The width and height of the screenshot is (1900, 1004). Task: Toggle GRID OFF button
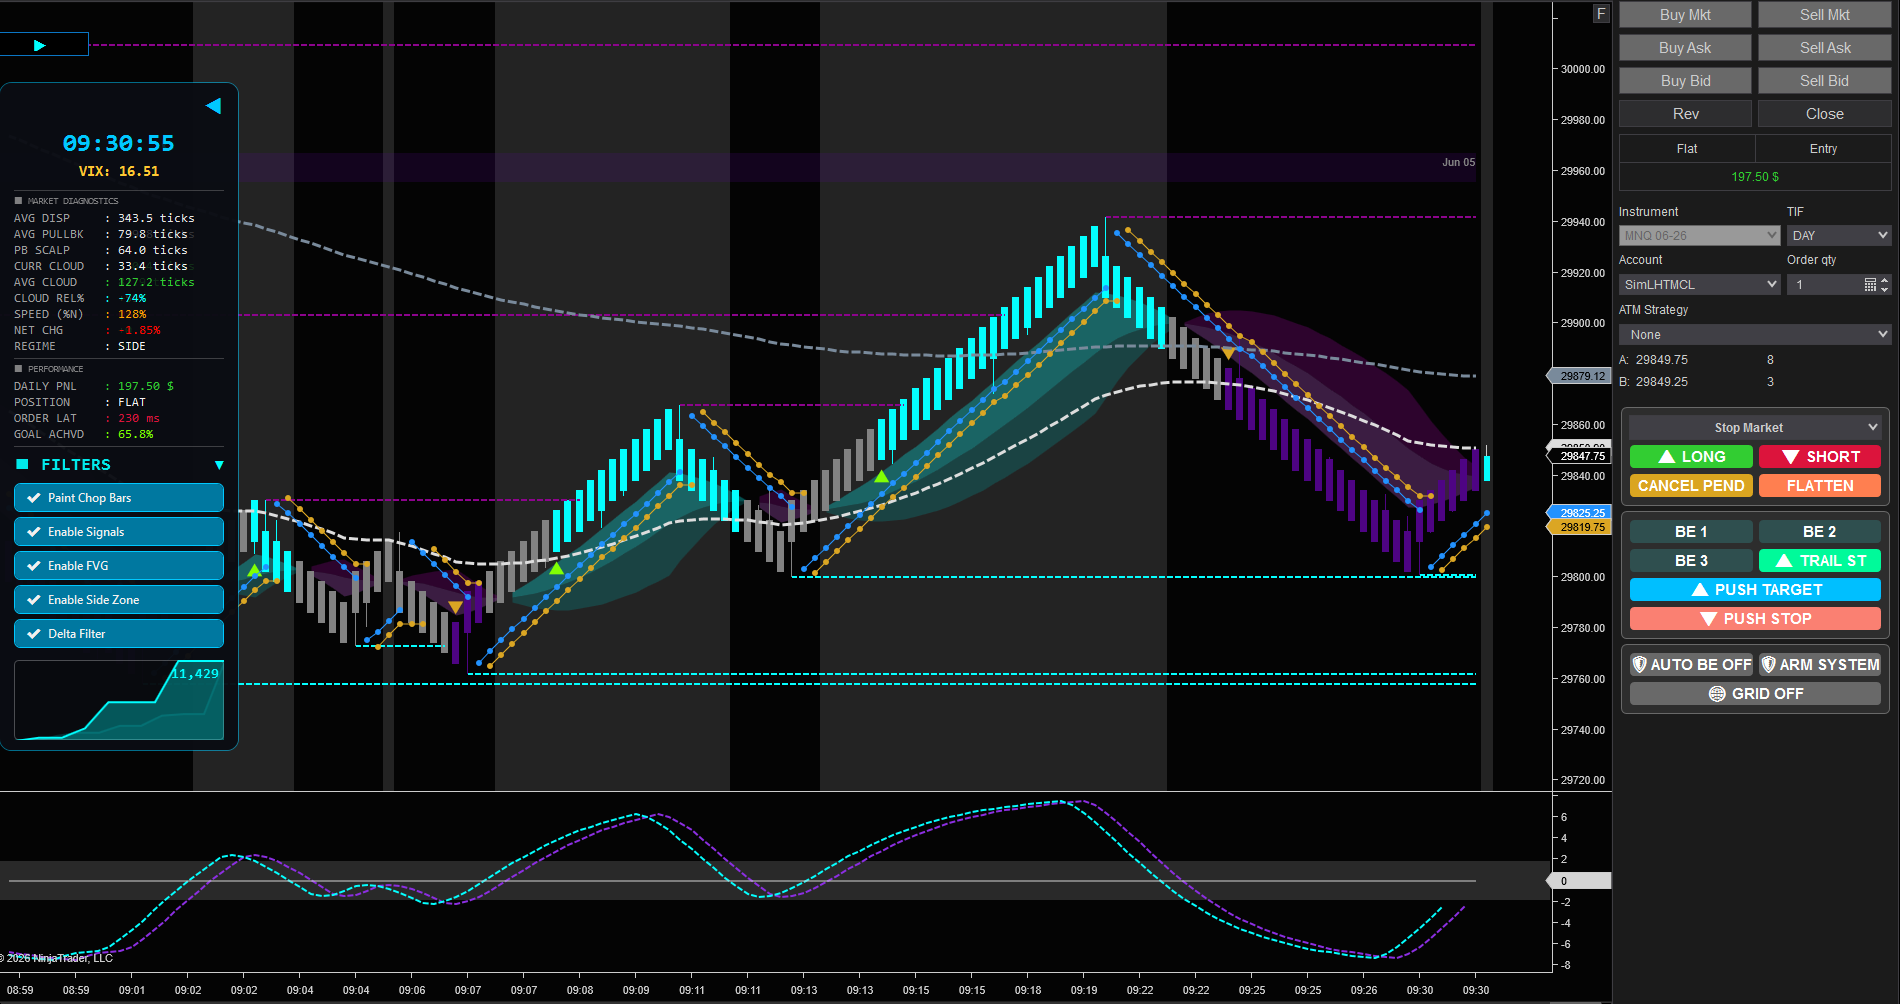coord(1755,694)
